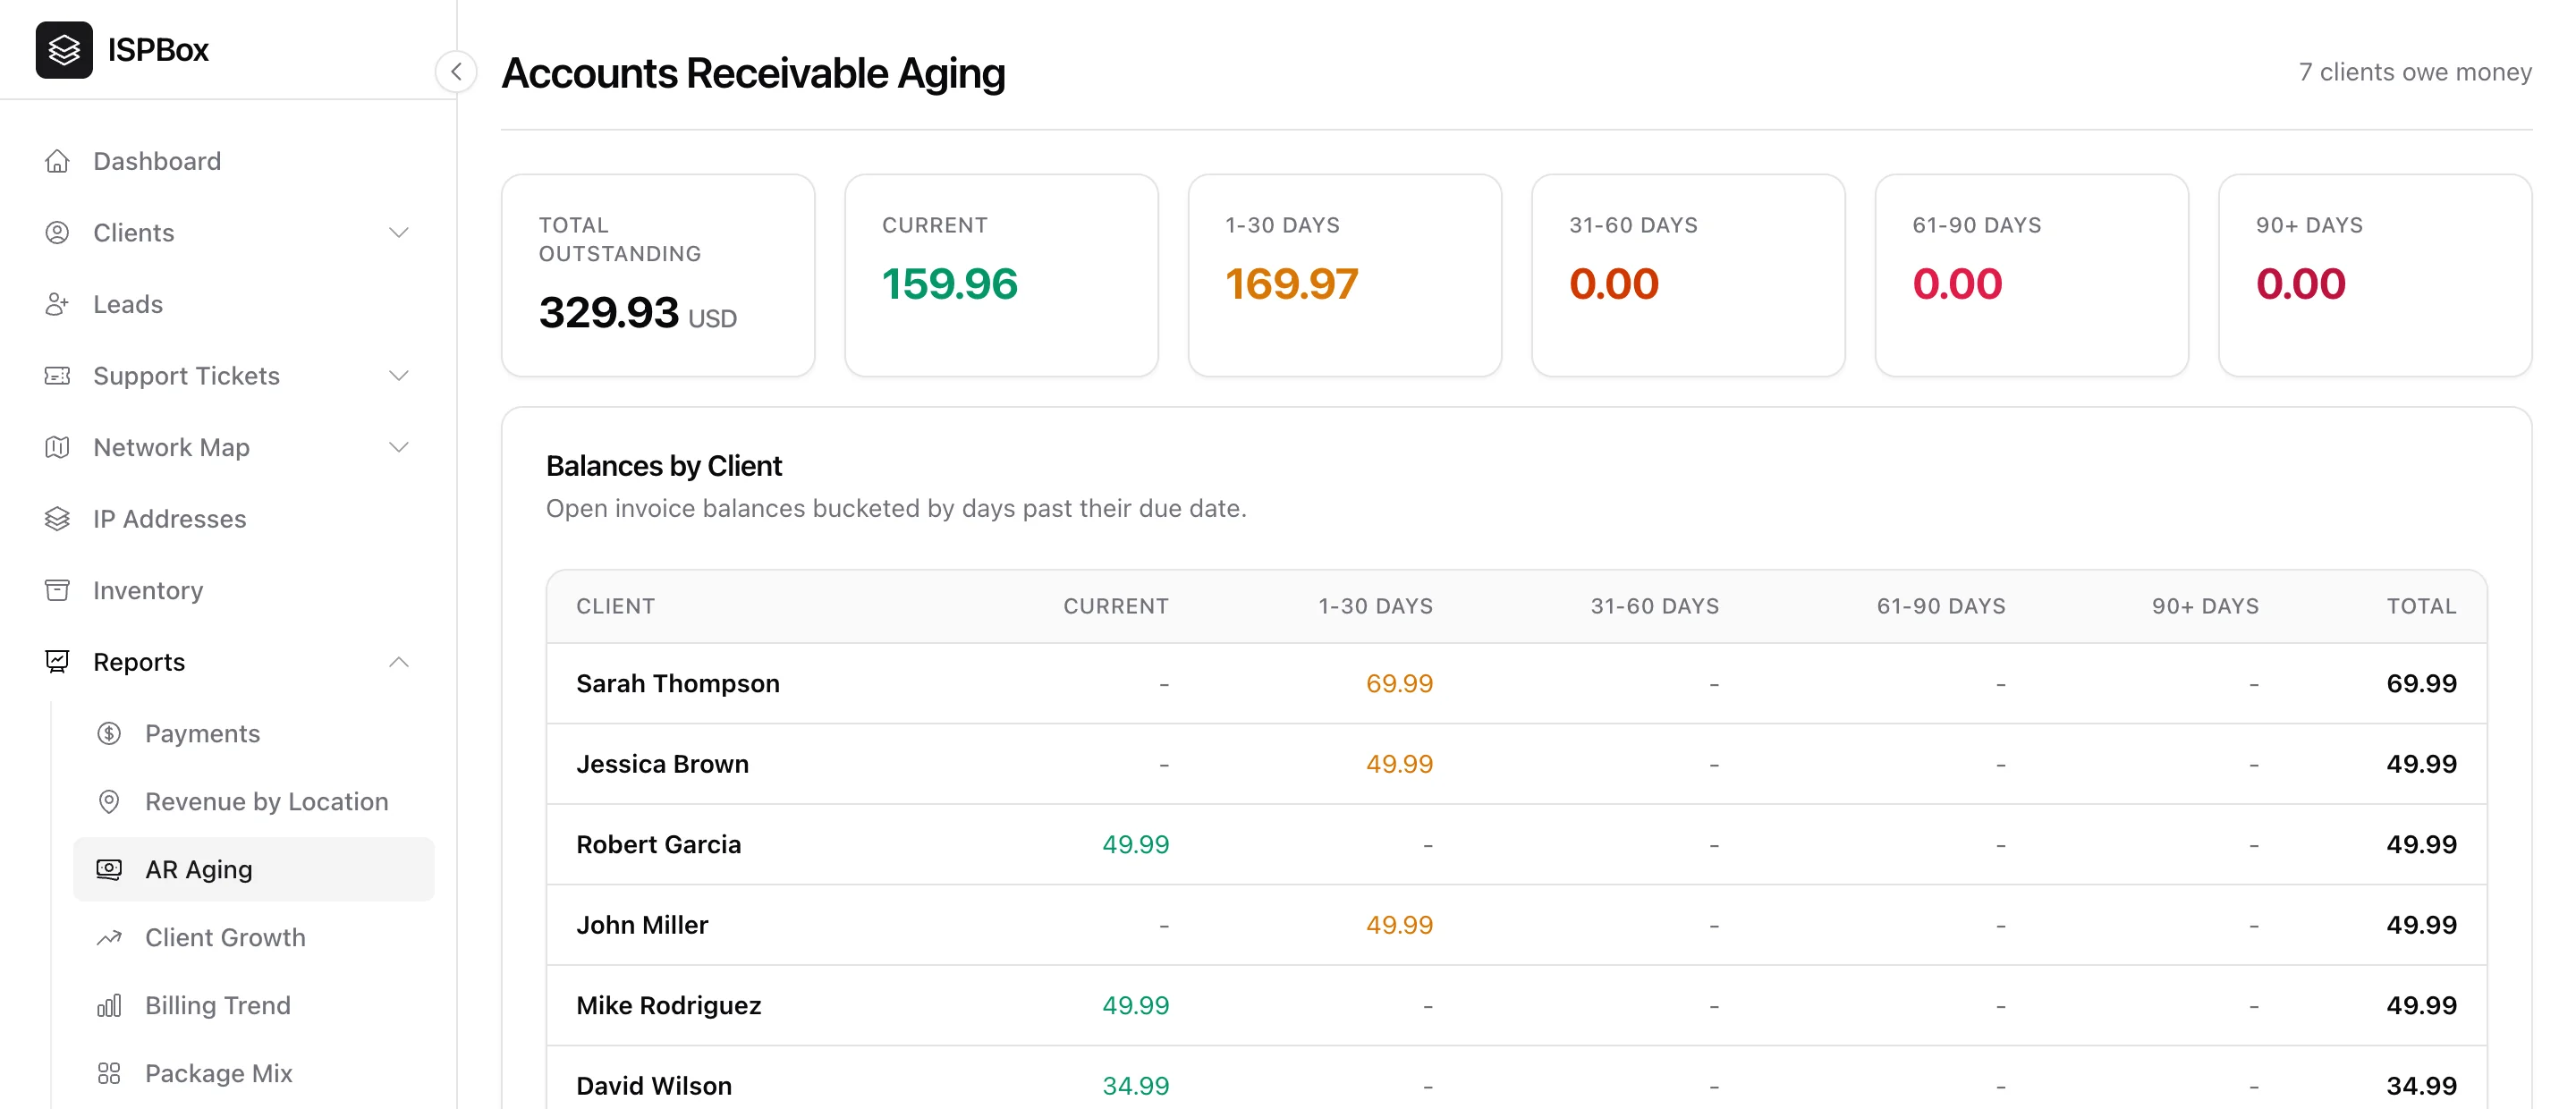Click the Inventory archive box icon

point(57,590)
